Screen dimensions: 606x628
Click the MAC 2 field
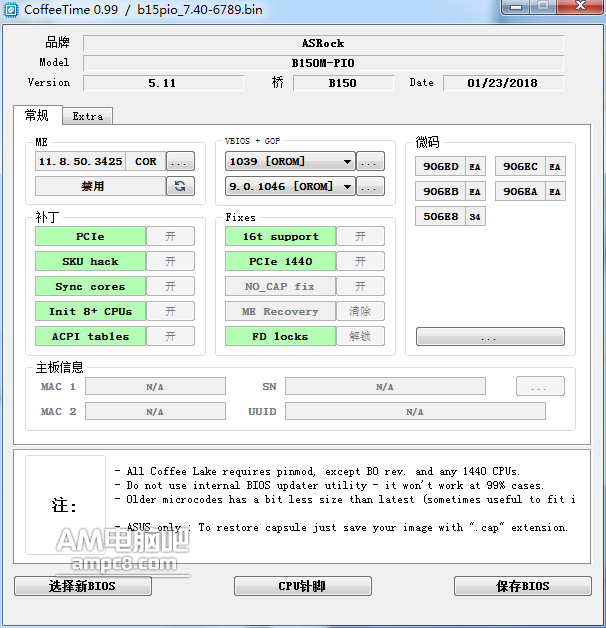[155, 411]
